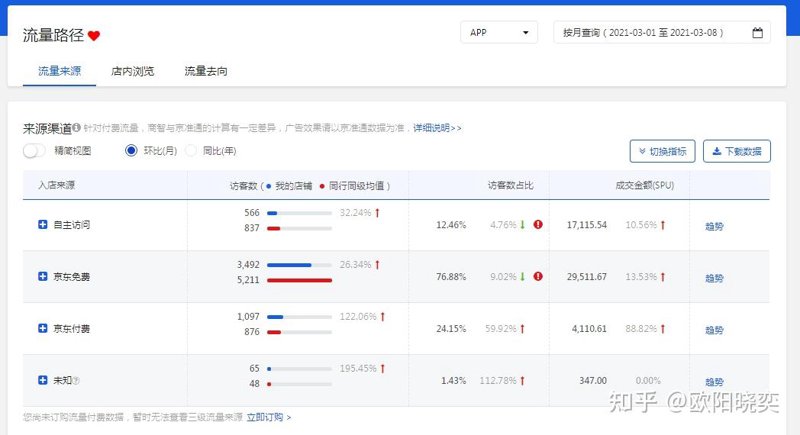This screenshot has height=435, width=800.
Task: Open the calendar date picker icon
Action: click(758, 33)
